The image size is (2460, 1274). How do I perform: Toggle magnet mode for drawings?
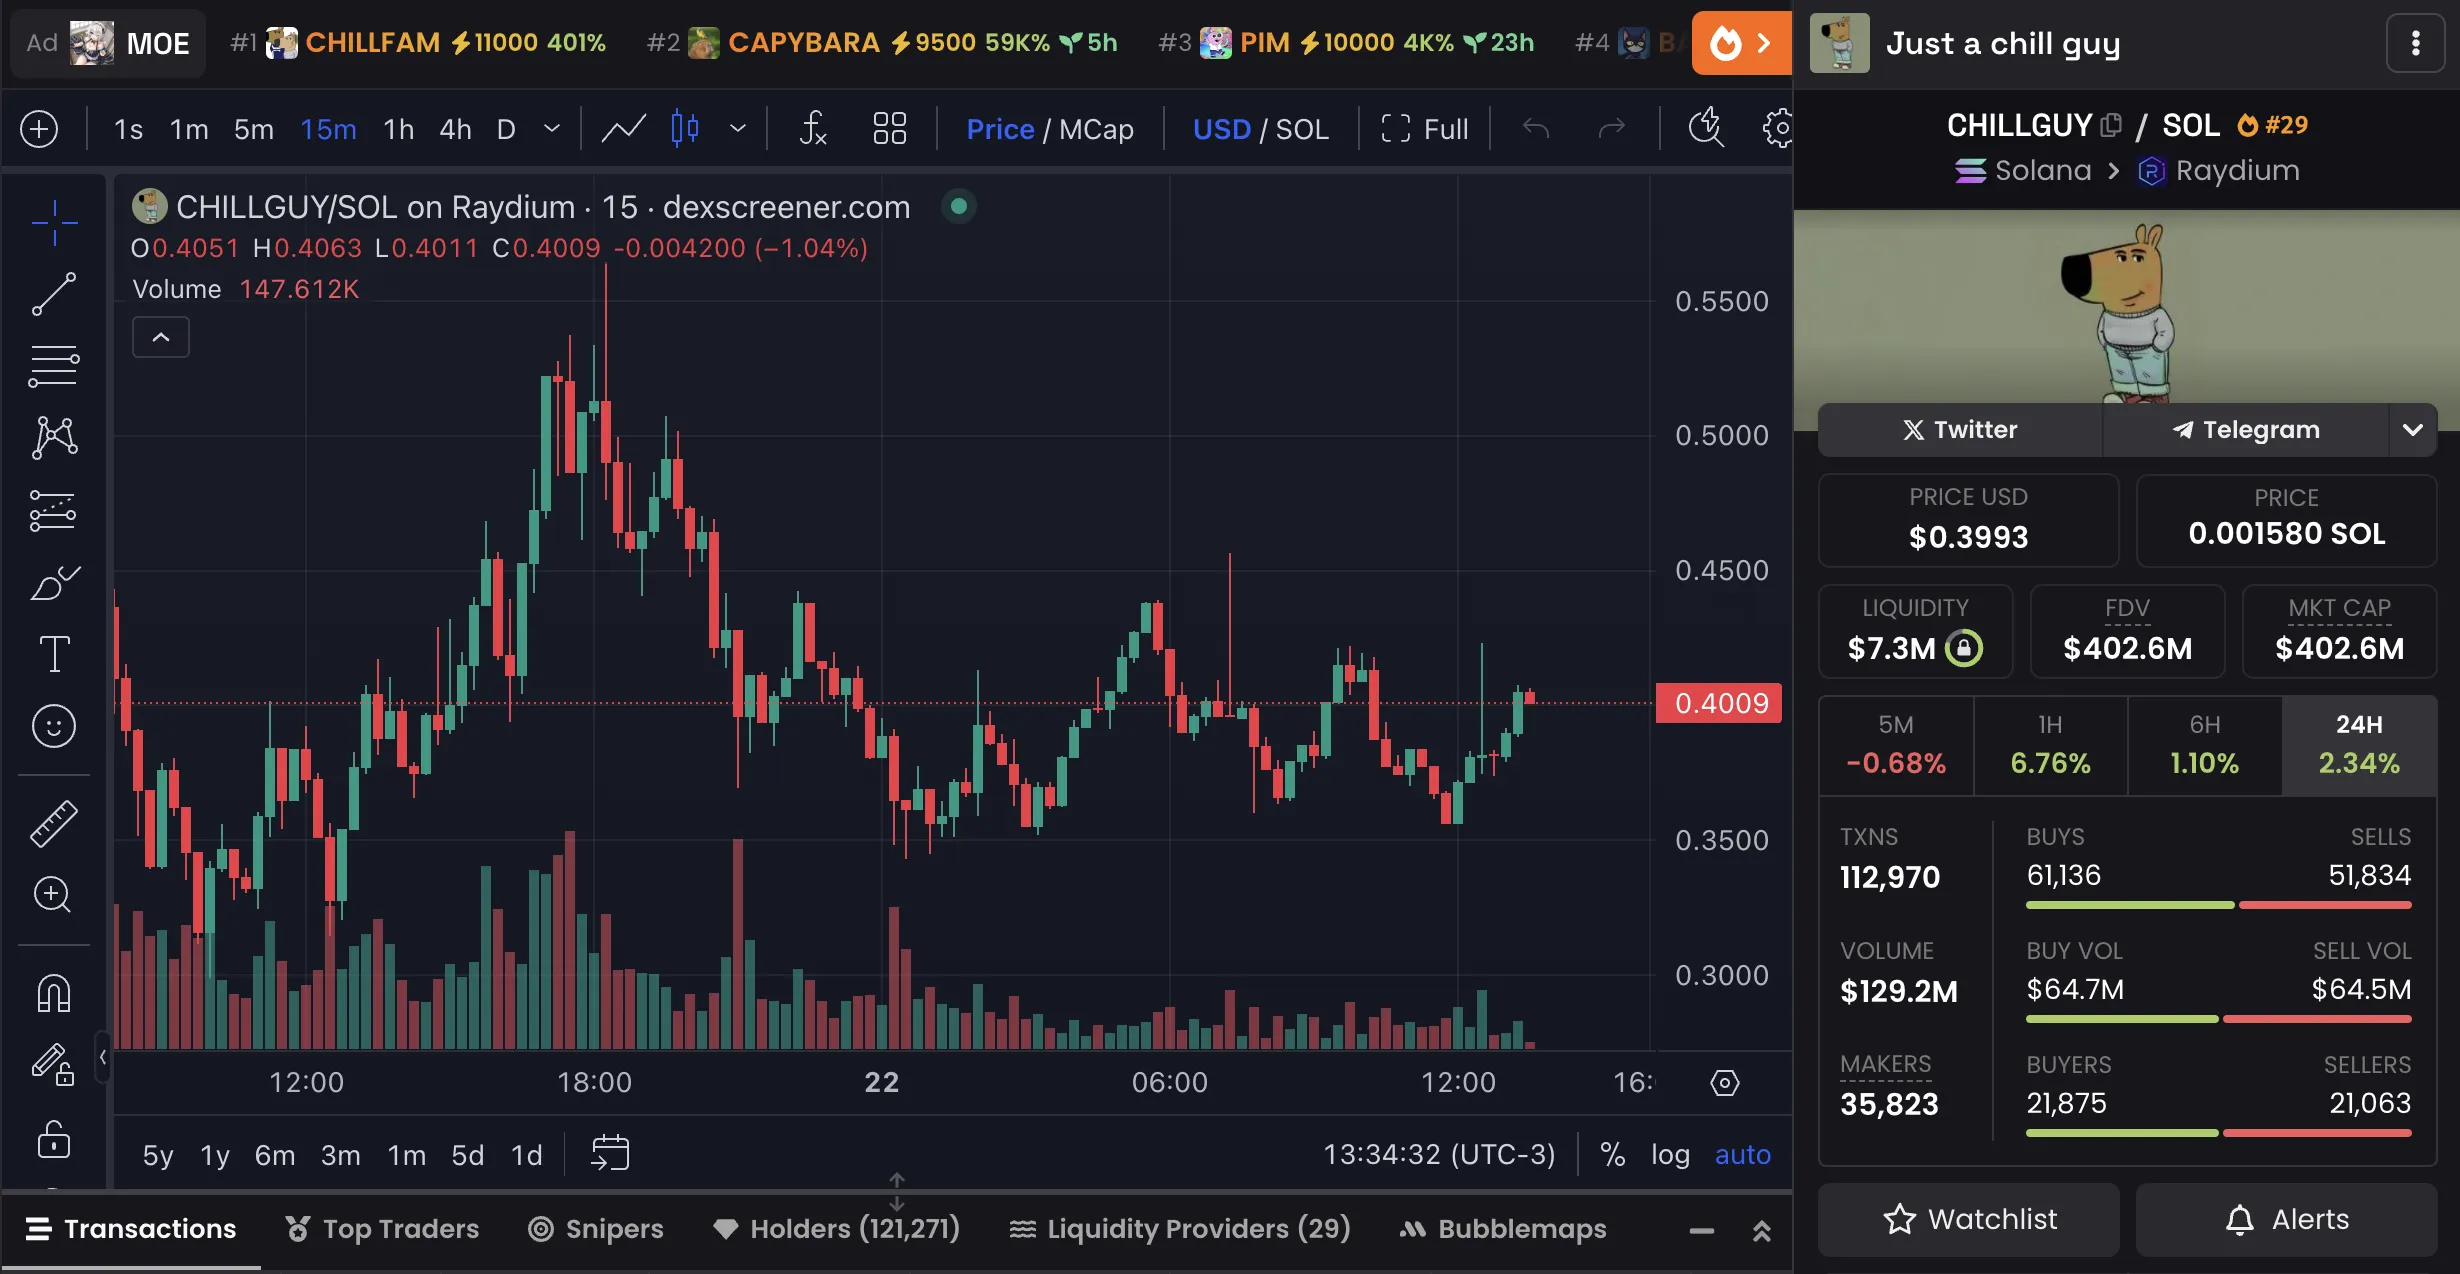(x=54, y=994)
